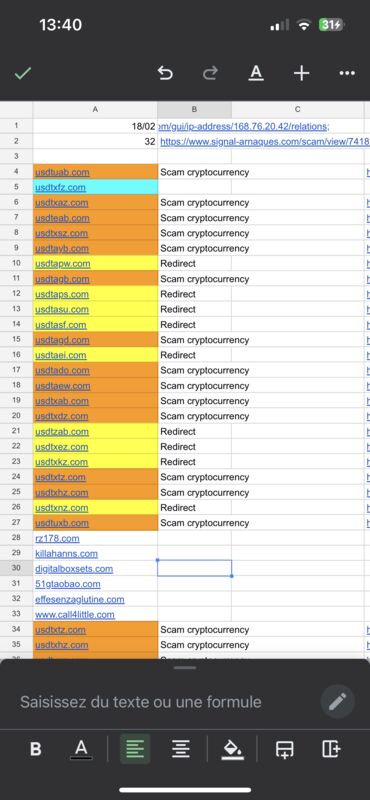The height and width of the screenshot is (800, 370).
Task: Select row 30 header
Action: click(x=16, y=568)
